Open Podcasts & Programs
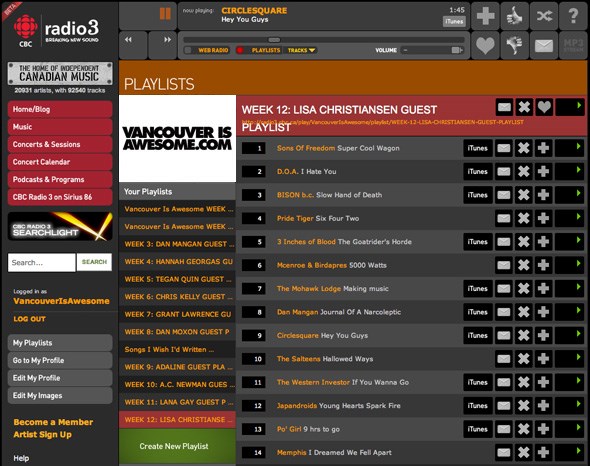 (60, 180)
